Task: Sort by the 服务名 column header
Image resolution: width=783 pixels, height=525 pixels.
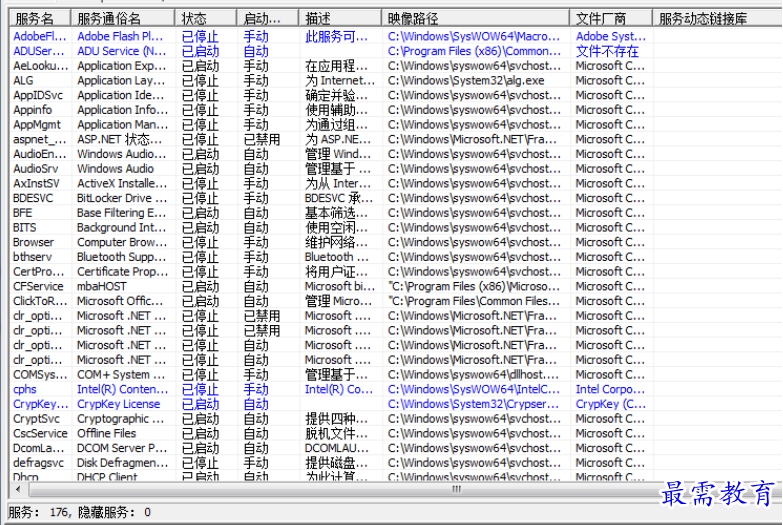Action: [40, 18]
